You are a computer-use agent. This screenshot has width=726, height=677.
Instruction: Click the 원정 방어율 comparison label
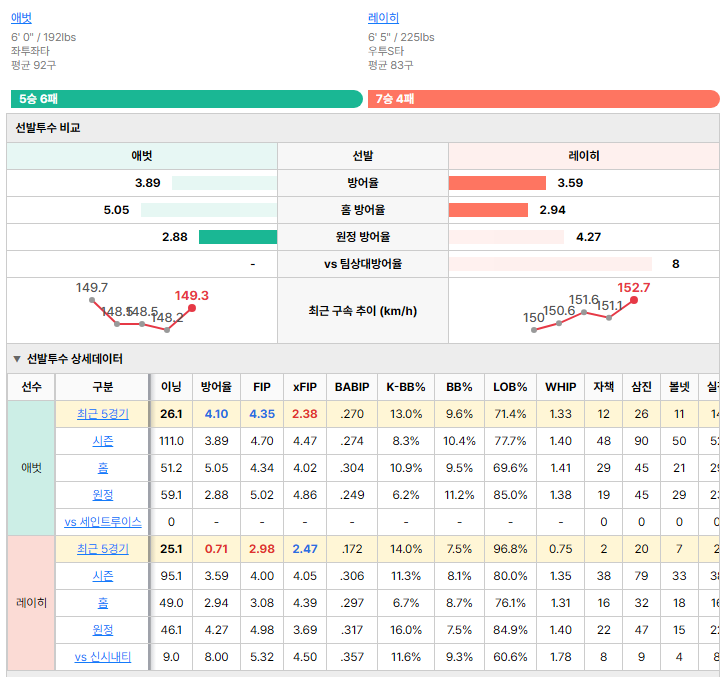pos(363,237)
